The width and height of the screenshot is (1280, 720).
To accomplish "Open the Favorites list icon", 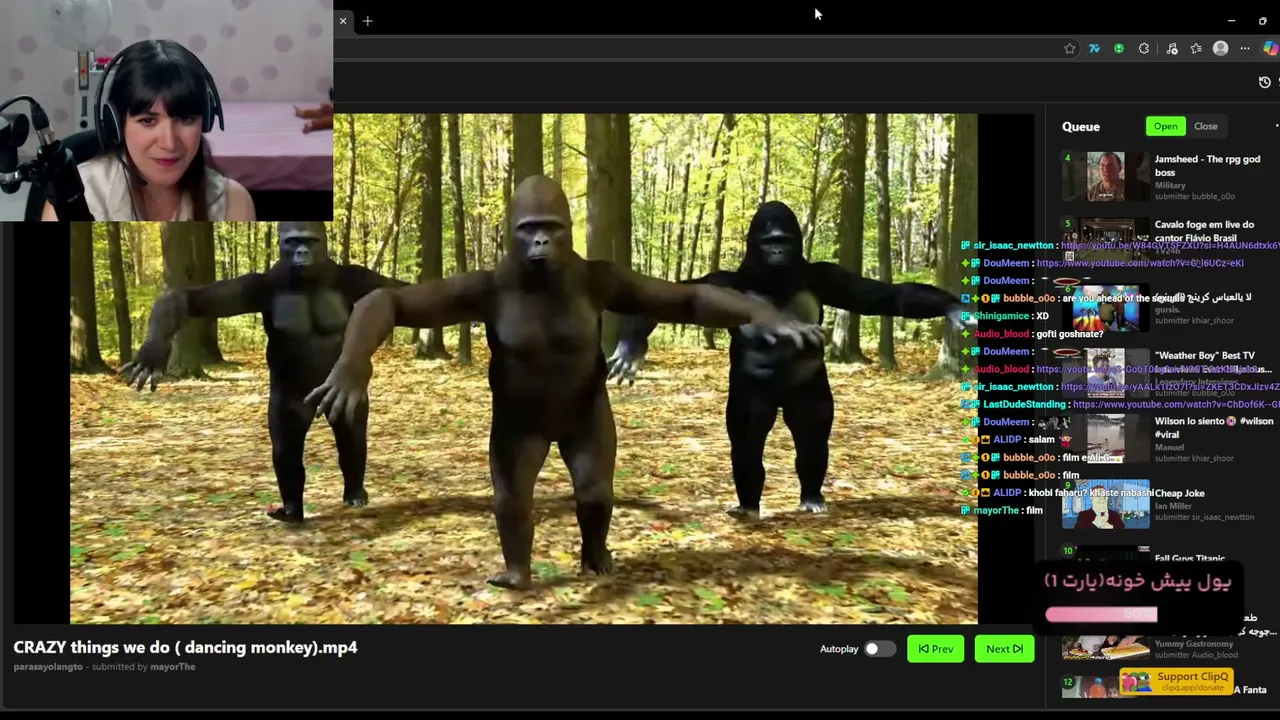I will pyautogui.click(x=1196, y=48).
